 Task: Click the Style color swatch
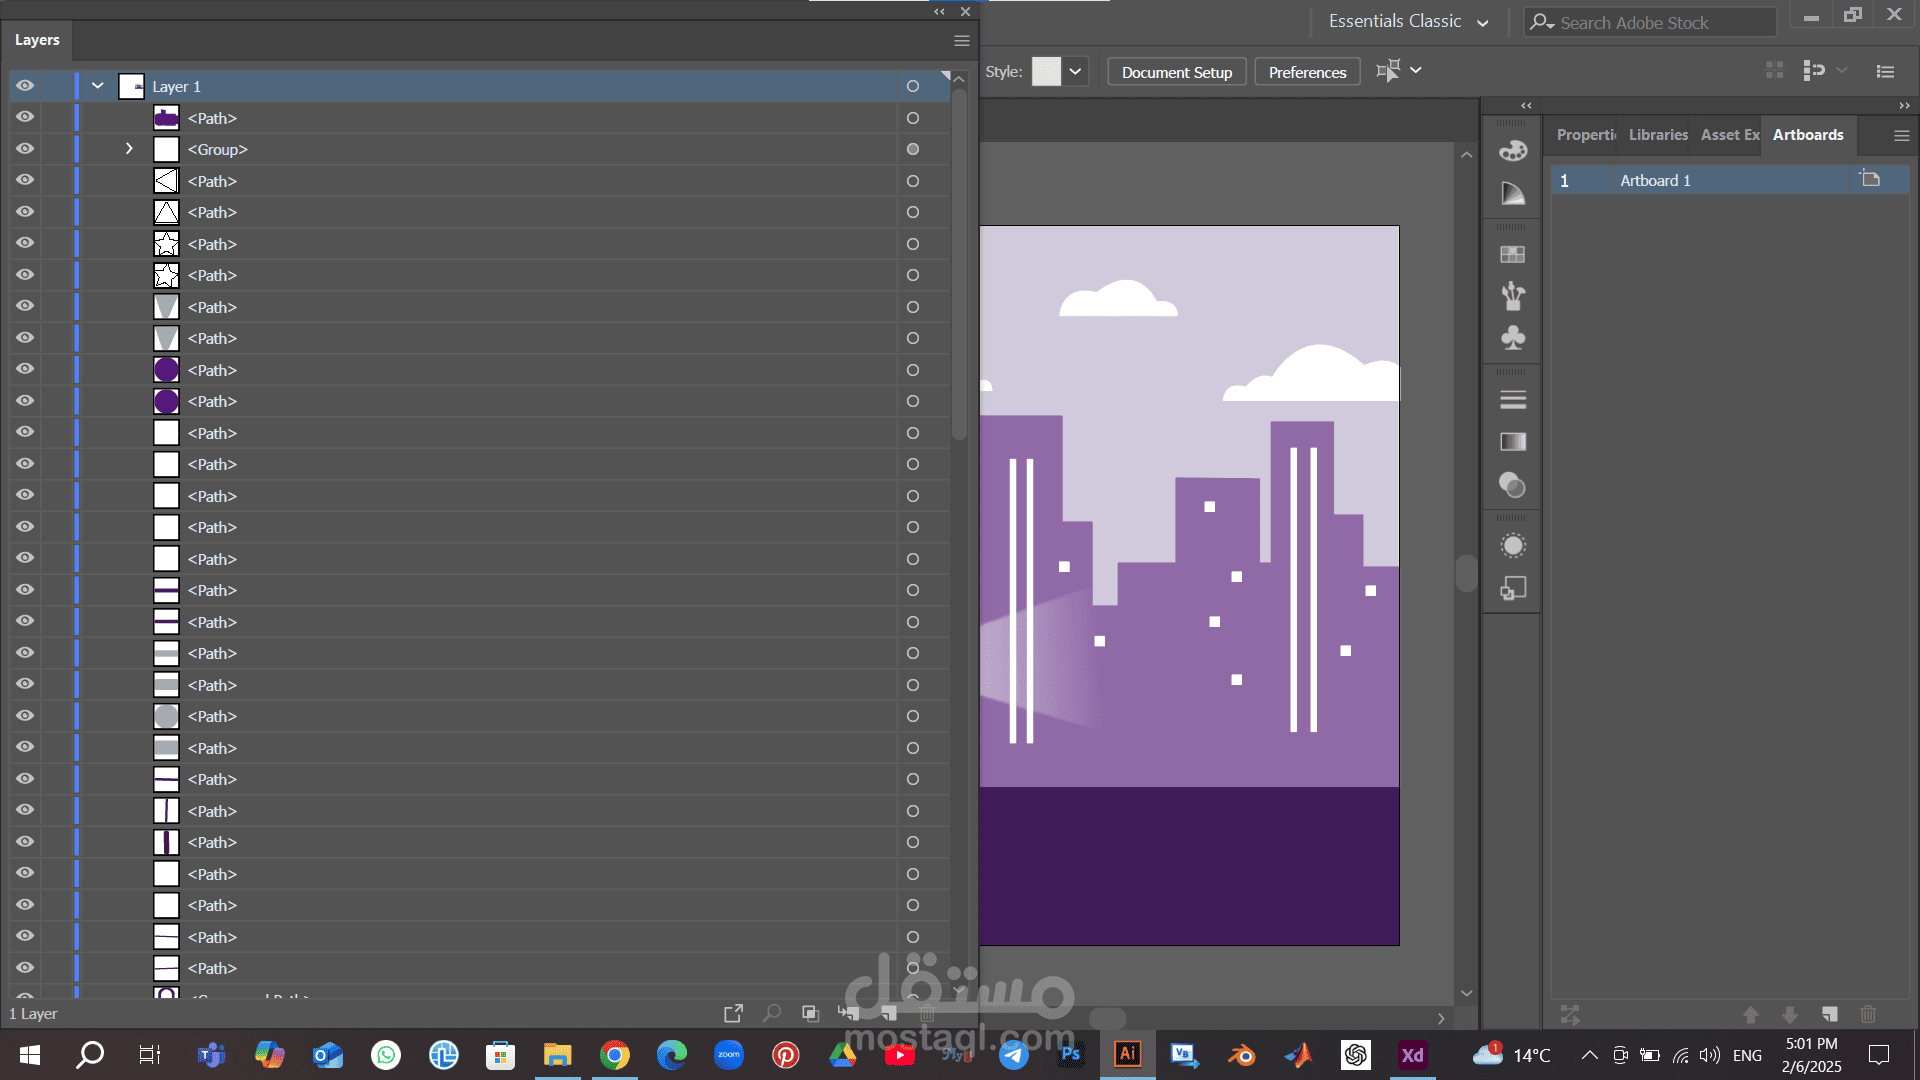coord(1046,72)
